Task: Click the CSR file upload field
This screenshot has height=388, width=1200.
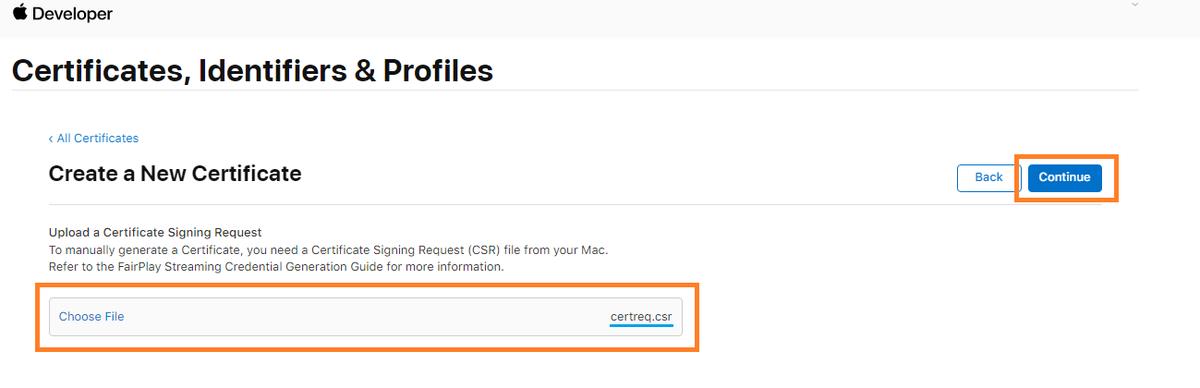Action: point(366,317)
